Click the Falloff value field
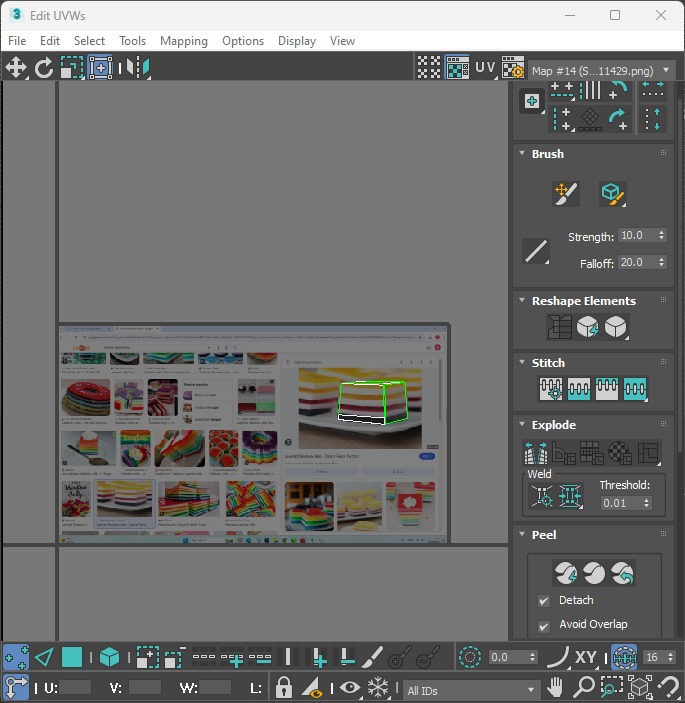Screen dimensions: 685x703 637,262
